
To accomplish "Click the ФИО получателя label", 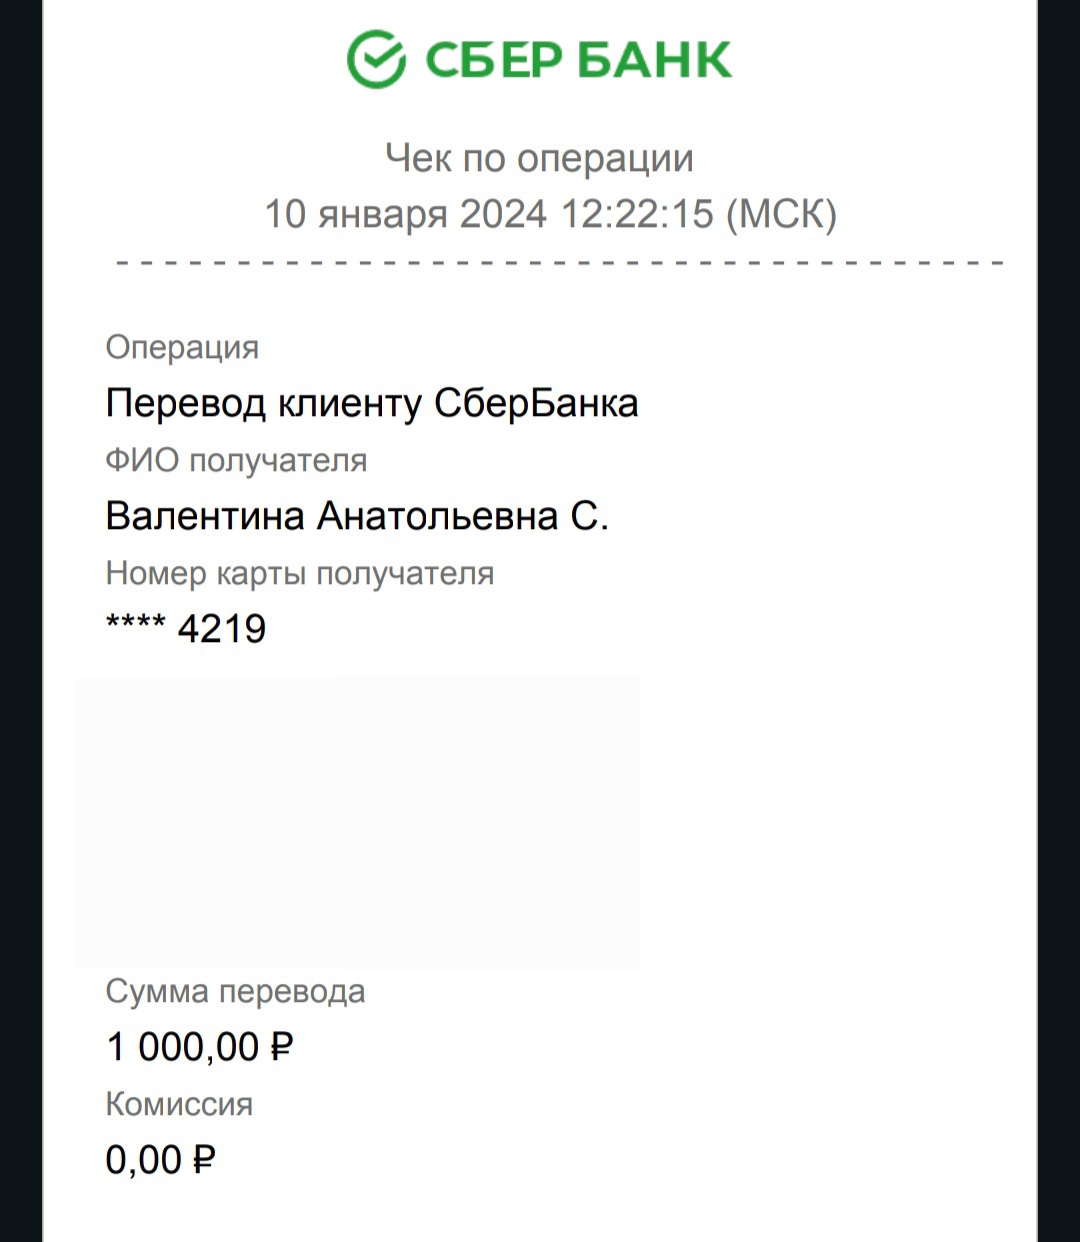I will [237, 461].
